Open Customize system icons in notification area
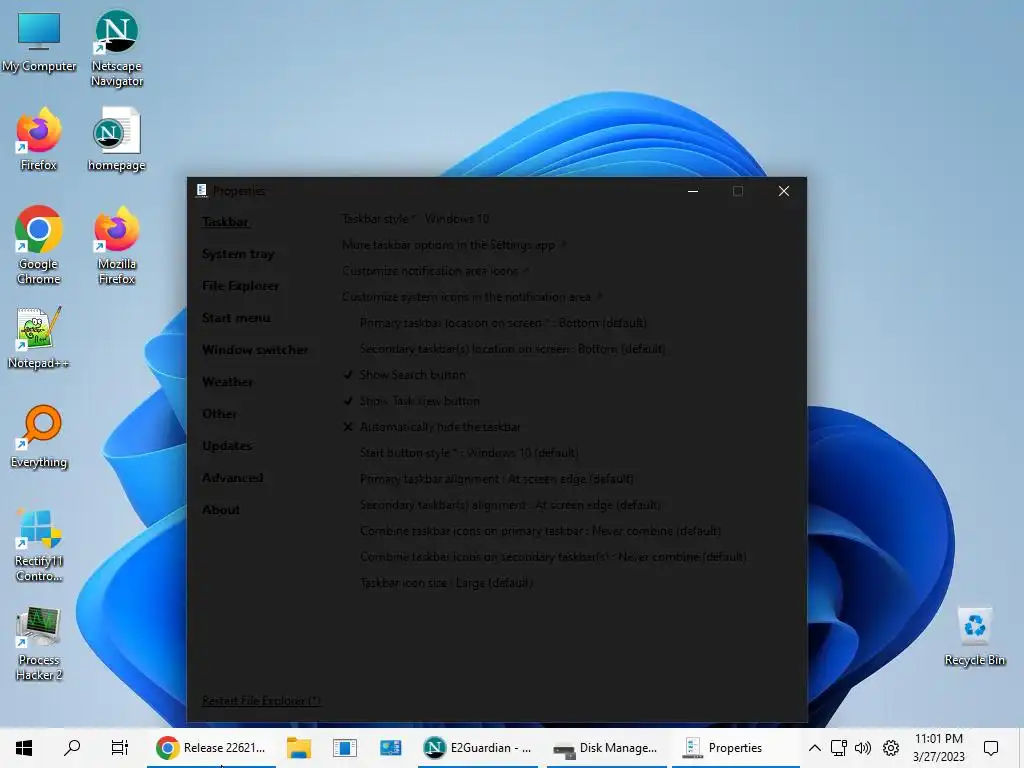The image size is (1024, 768). coord(472,297)
